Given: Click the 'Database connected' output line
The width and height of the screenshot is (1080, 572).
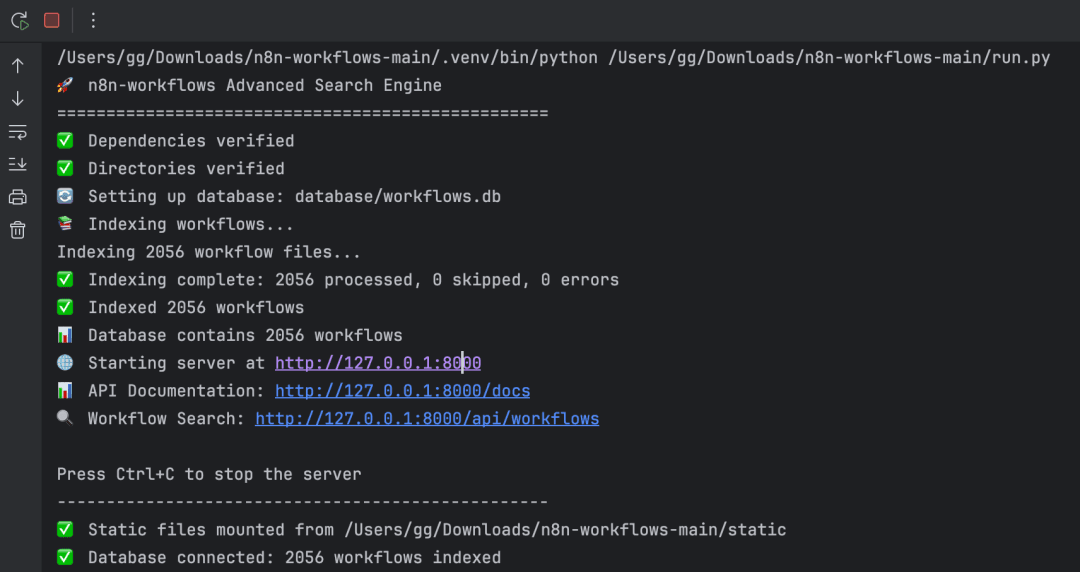Looking at the screenshot, I should 279,558.
